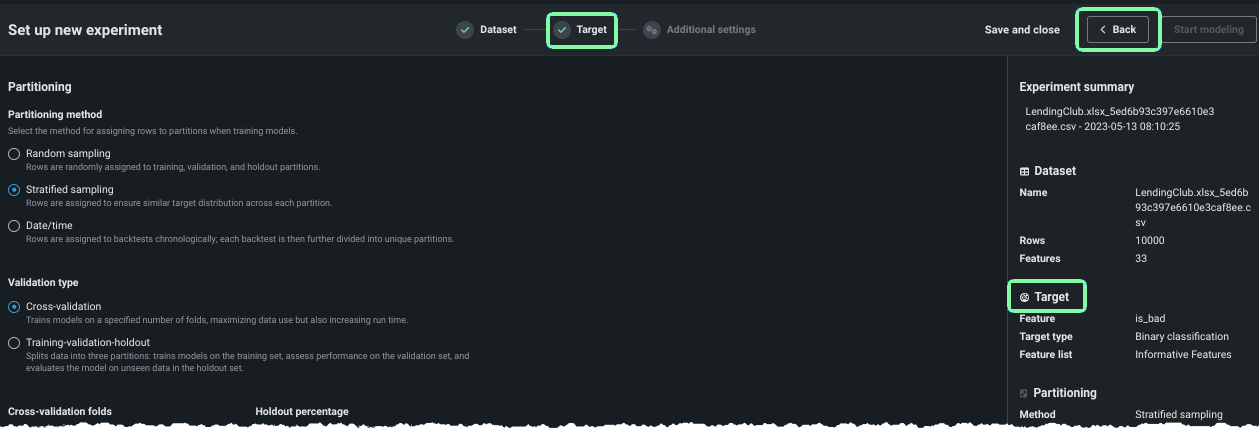1259x428 pixels.
Task: Open the Additional settings step label
Action: (x=711, y=30)
